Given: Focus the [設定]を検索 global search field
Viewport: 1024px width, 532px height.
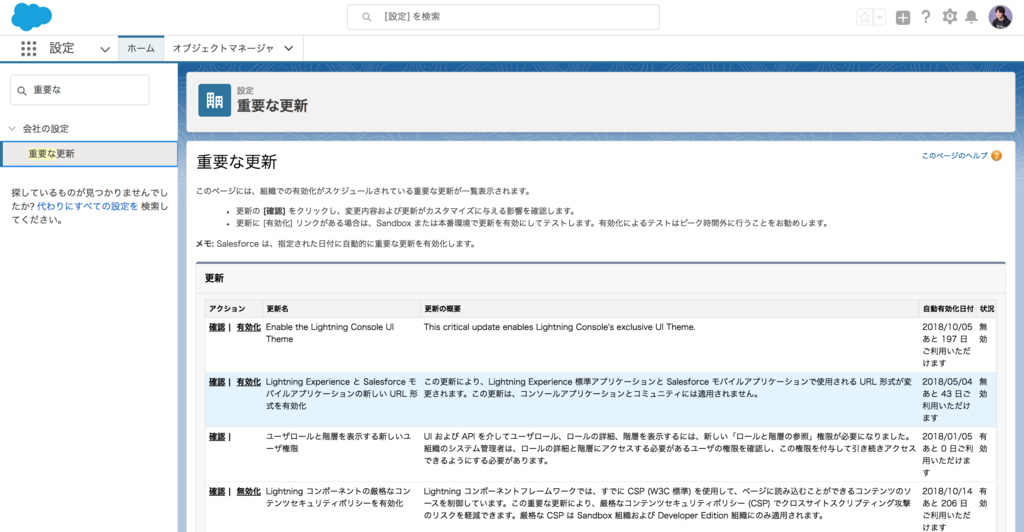Looking at the screenshot, I should tap(503, 17).
